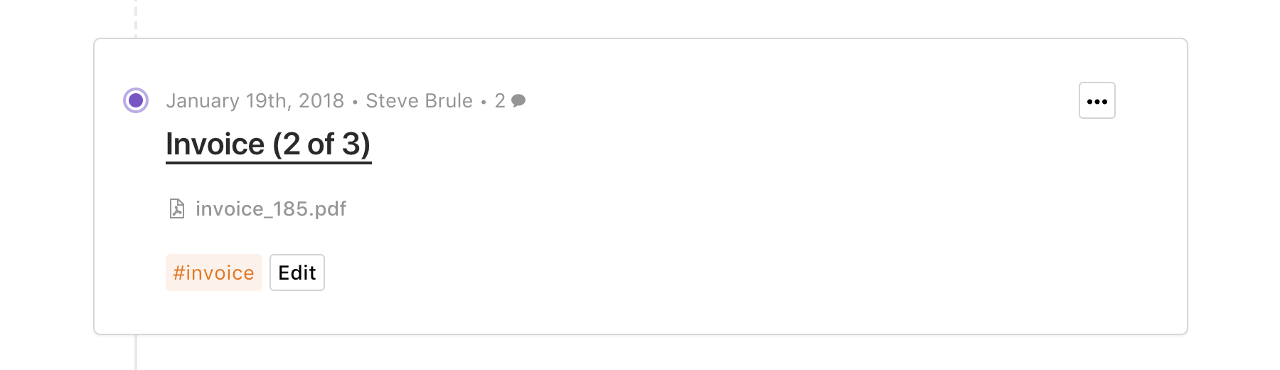Viewport: 1280px width, 370px height.
Task: Click the January 19th, 2018 date
Action: pos(255,101)
